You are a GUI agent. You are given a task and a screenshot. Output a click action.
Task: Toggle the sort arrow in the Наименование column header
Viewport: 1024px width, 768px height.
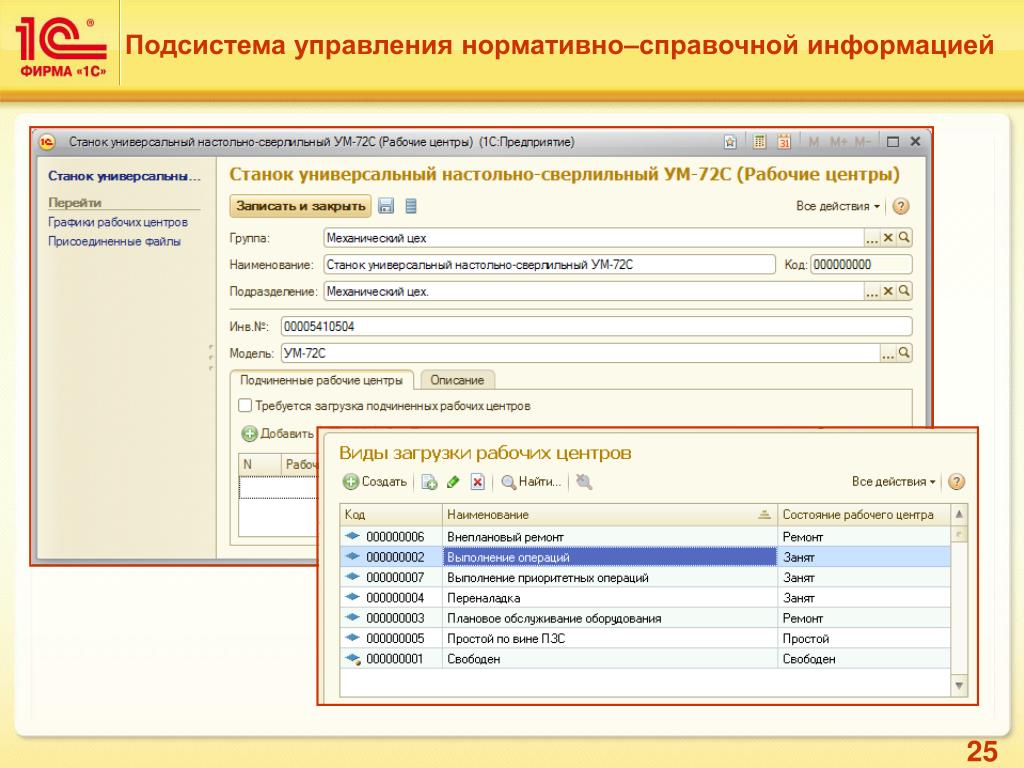point(764,515)
